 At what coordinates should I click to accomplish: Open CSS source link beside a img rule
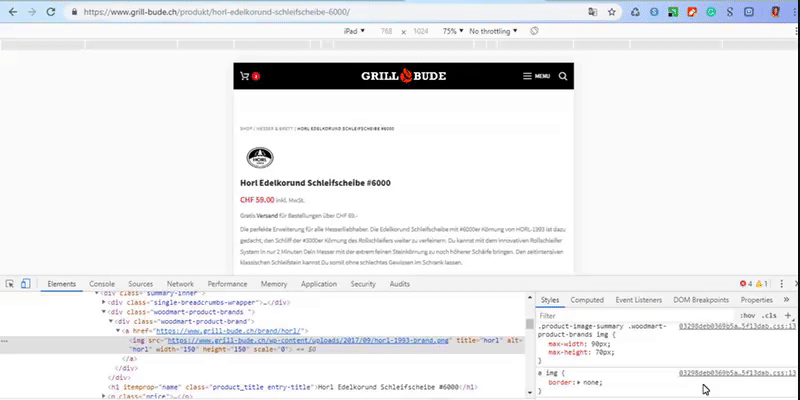click(737, 373)
